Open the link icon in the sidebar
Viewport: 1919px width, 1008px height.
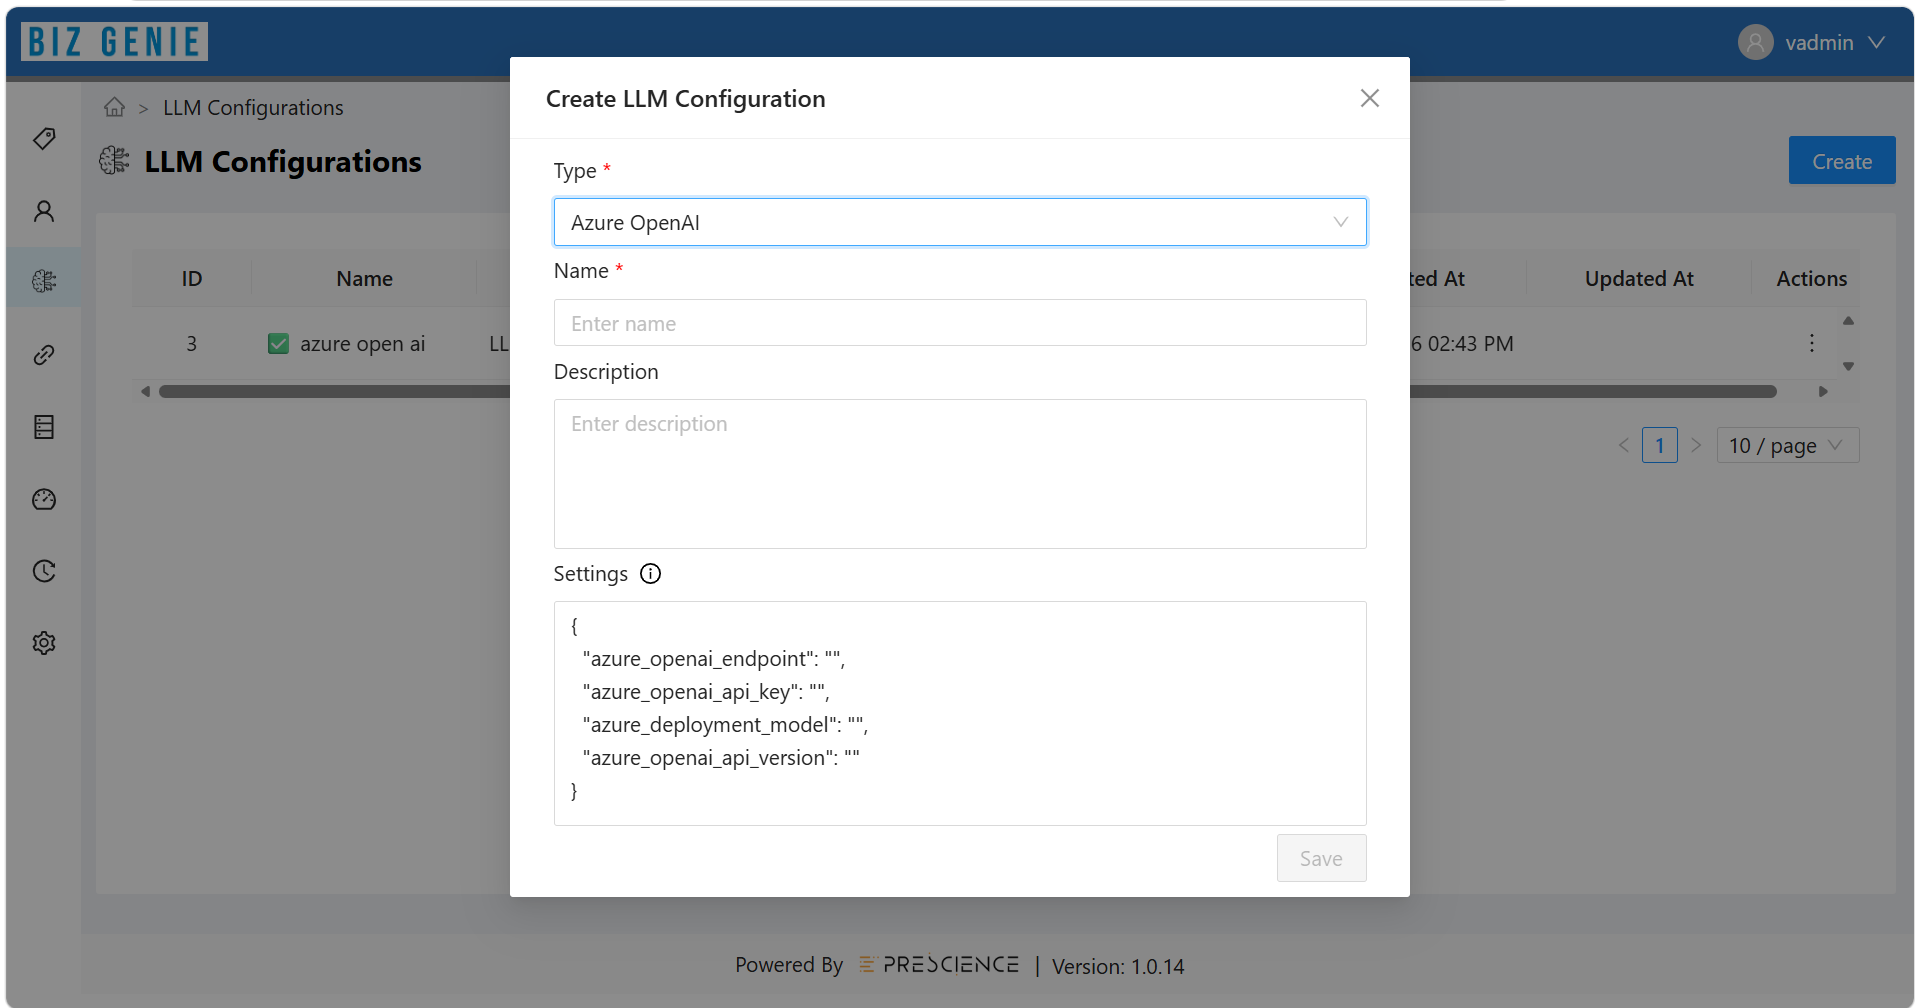pyautogui.click(x=44, y=355)
